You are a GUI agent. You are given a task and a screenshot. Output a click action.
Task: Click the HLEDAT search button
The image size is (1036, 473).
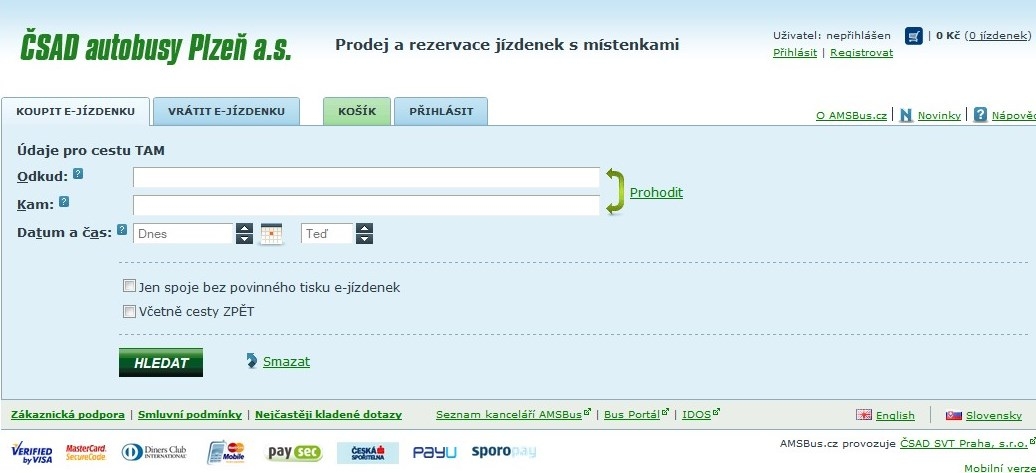[161, 363]
